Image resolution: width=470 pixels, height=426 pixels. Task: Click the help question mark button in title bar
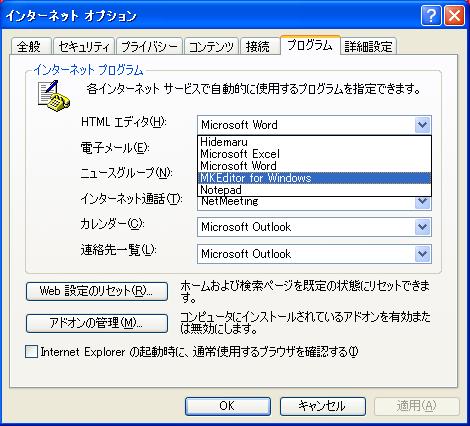431,15
